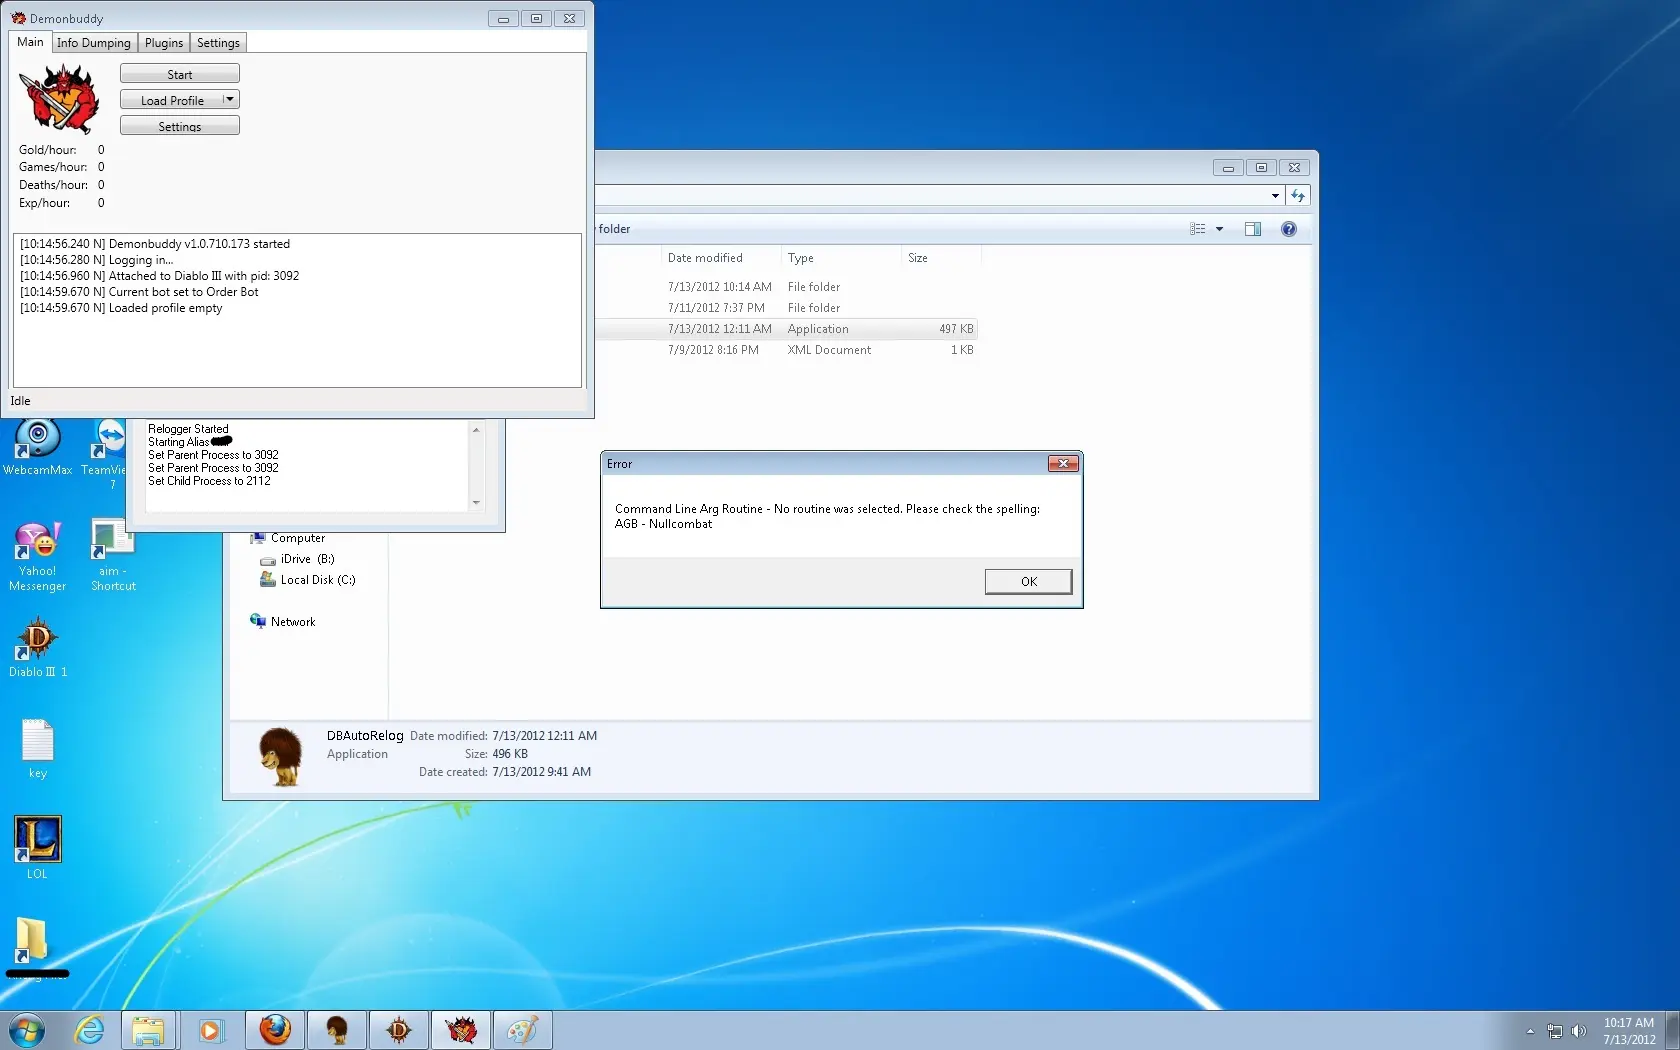Image resolution: width=1680 pixels, height=1050 pixels.
Task: Open the Load Profile dropdown arrow
Action: click(x=230, y=100)
